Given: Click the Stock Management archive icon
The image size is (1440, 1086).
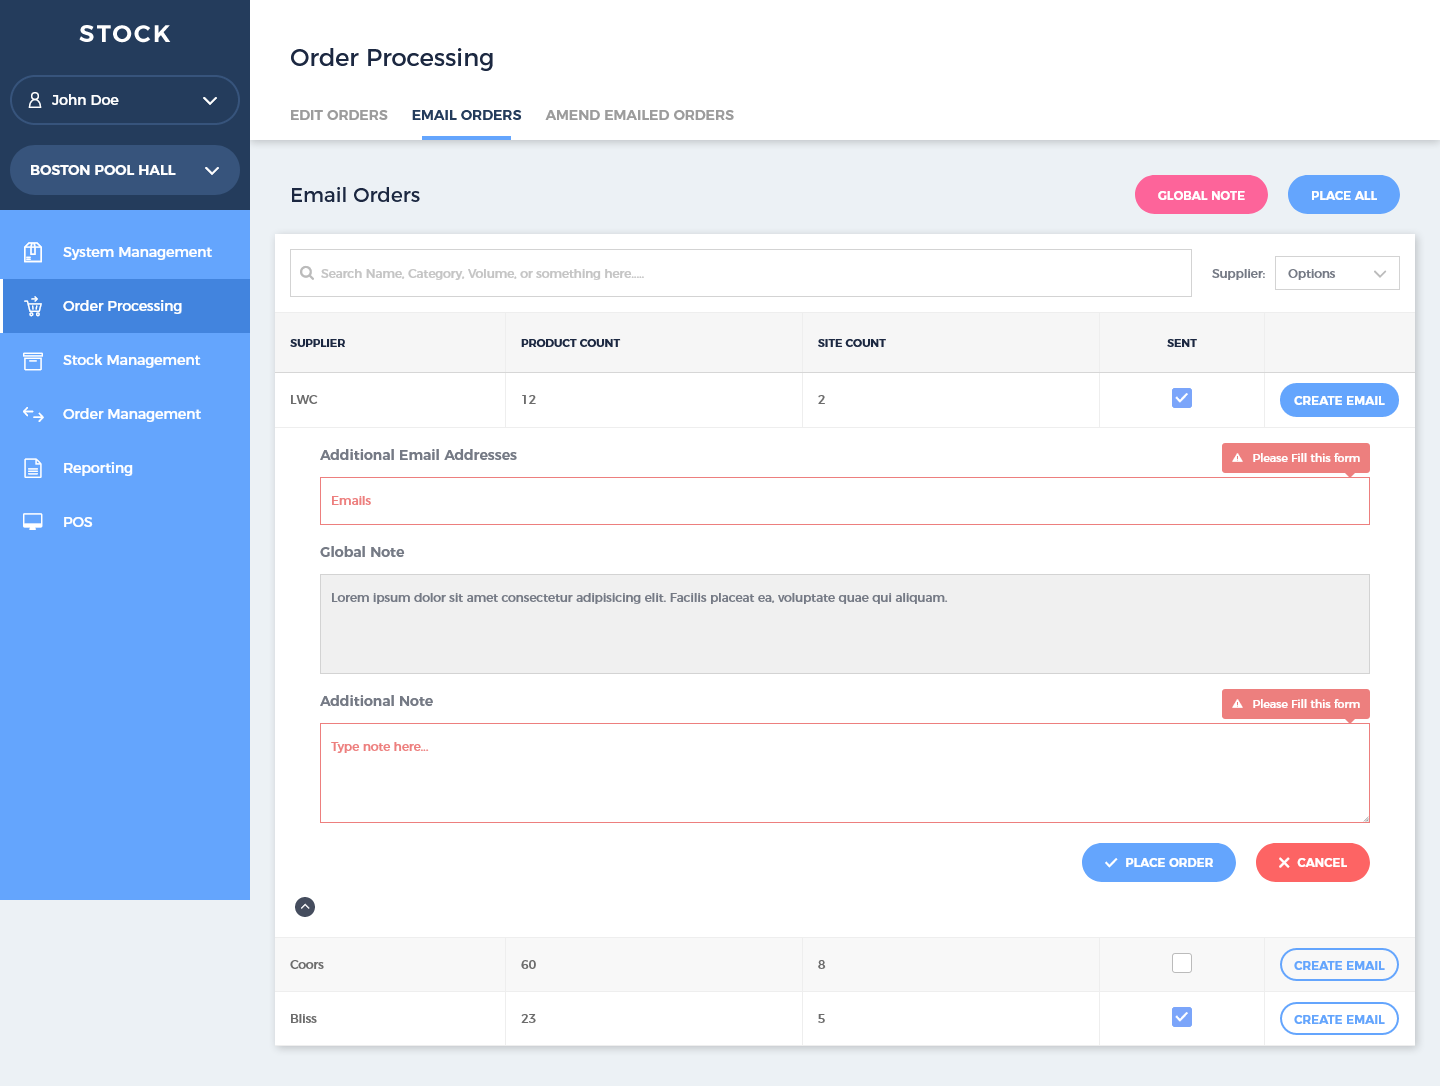Looking at the screenshot, I should pos(33,360).
